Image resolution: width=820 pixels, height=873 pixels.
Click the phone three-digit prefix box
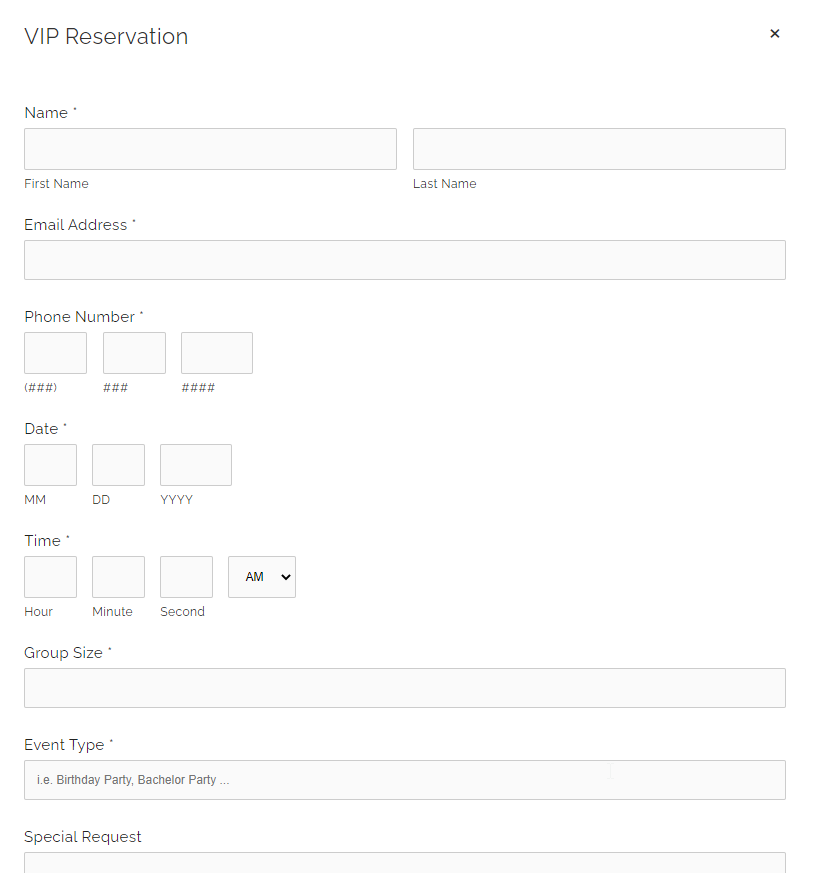(134, 353)
